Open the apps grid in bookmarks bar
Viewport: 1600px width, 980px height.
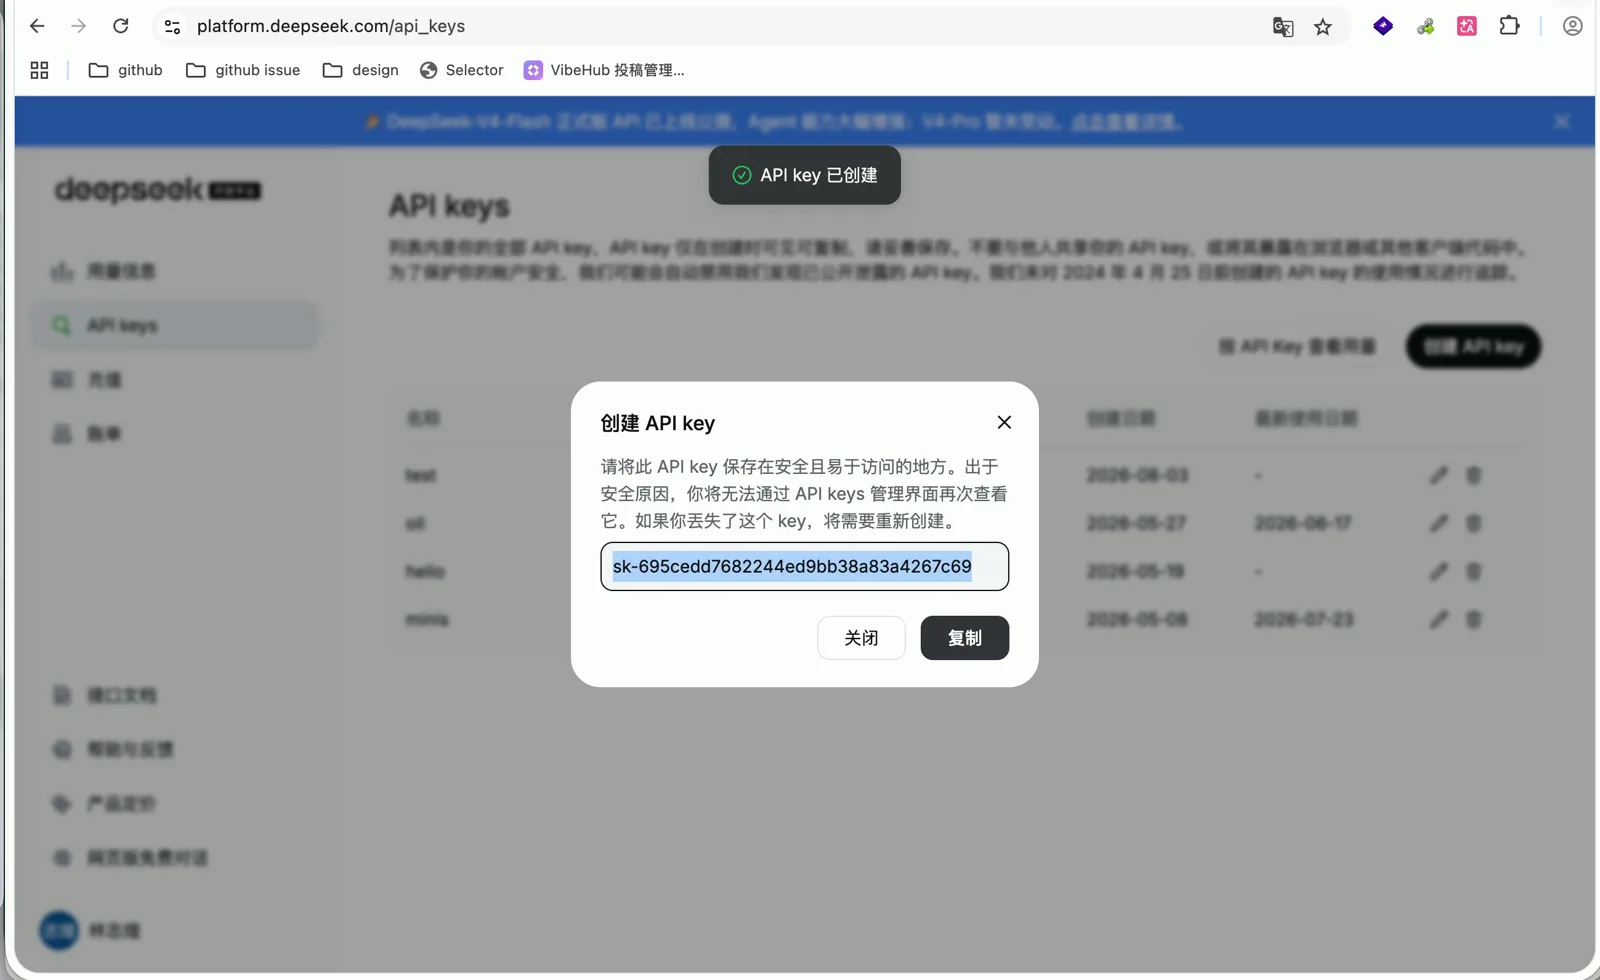[39, 70]
